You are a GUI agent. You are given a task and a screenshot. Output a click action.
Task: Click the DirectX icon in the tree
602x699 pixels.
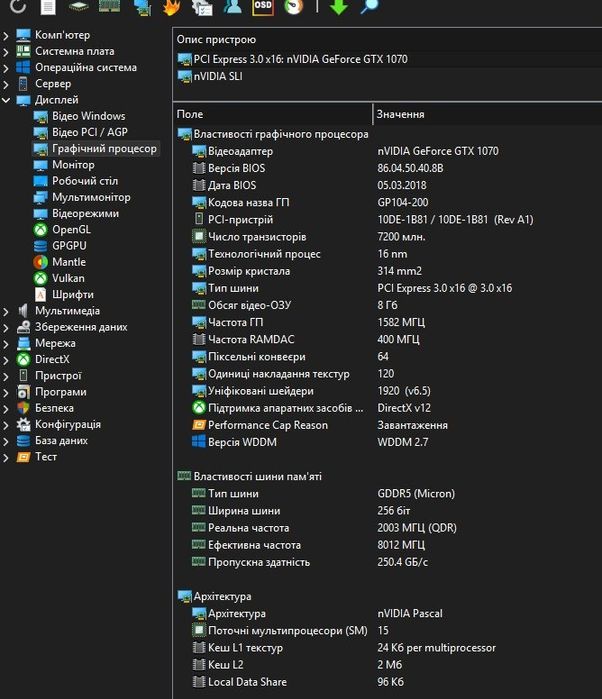24,359
